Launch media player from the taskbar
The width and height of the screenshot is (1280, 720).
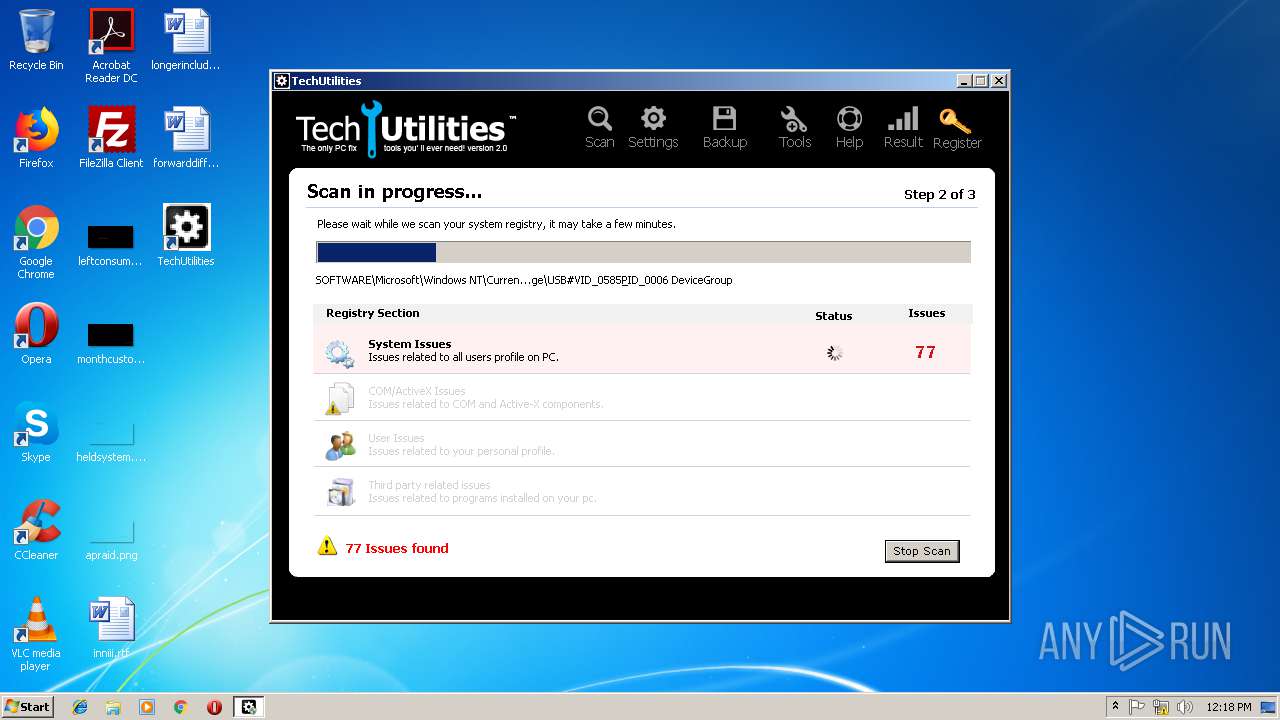(147, 707)
